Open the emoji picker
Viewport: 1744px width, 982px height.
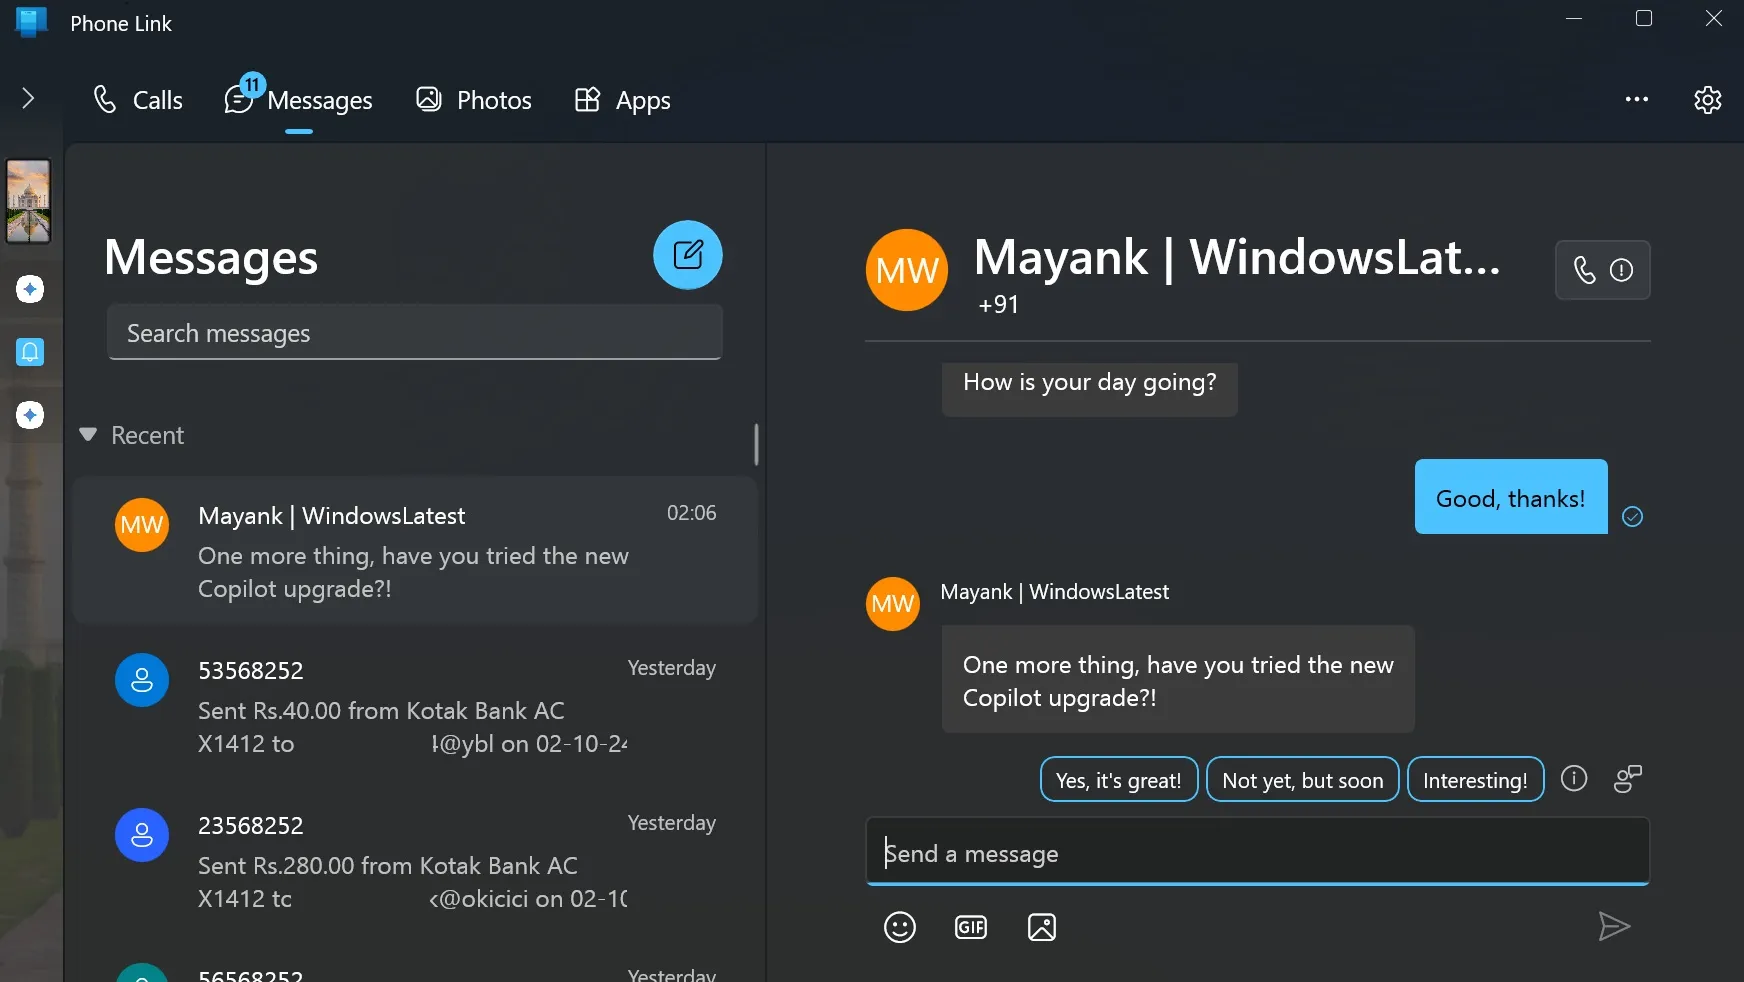coord(900,927)
